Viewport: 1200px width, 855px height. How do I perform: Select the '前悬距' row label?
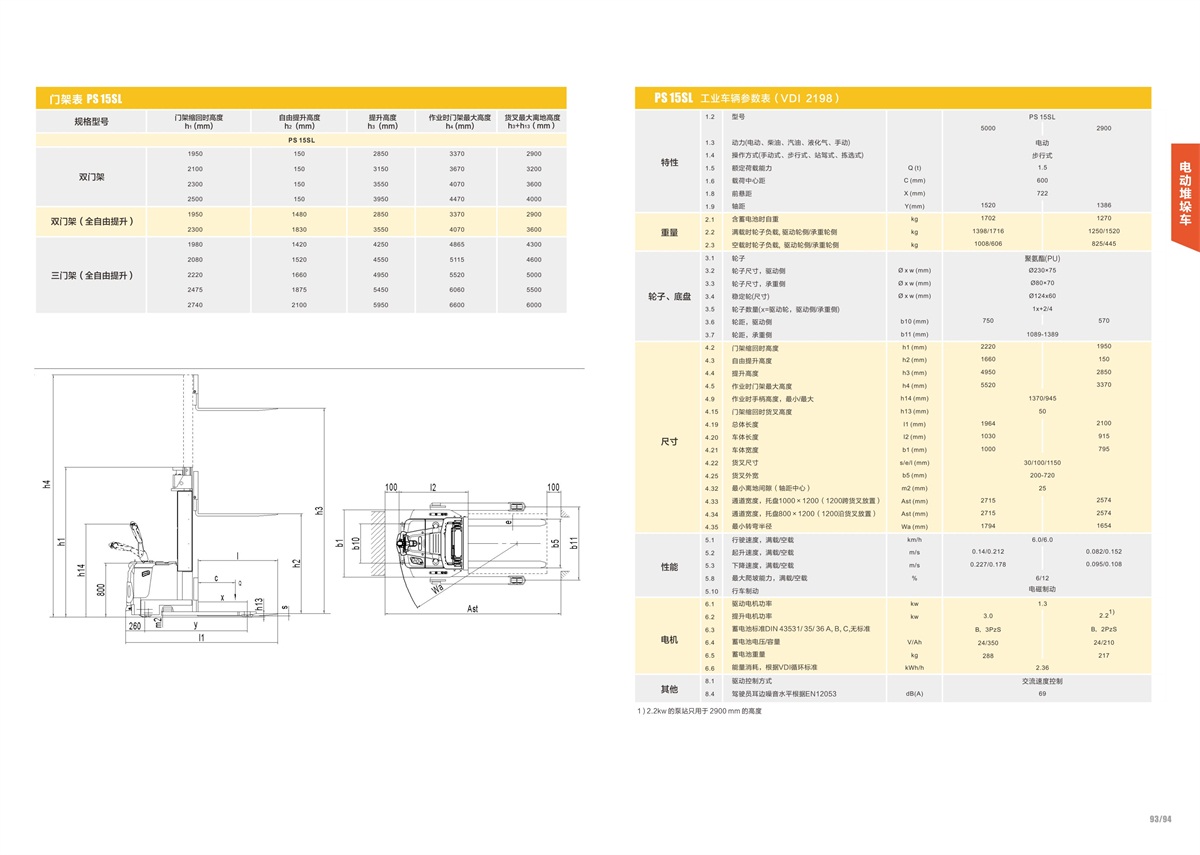(742, 193)
